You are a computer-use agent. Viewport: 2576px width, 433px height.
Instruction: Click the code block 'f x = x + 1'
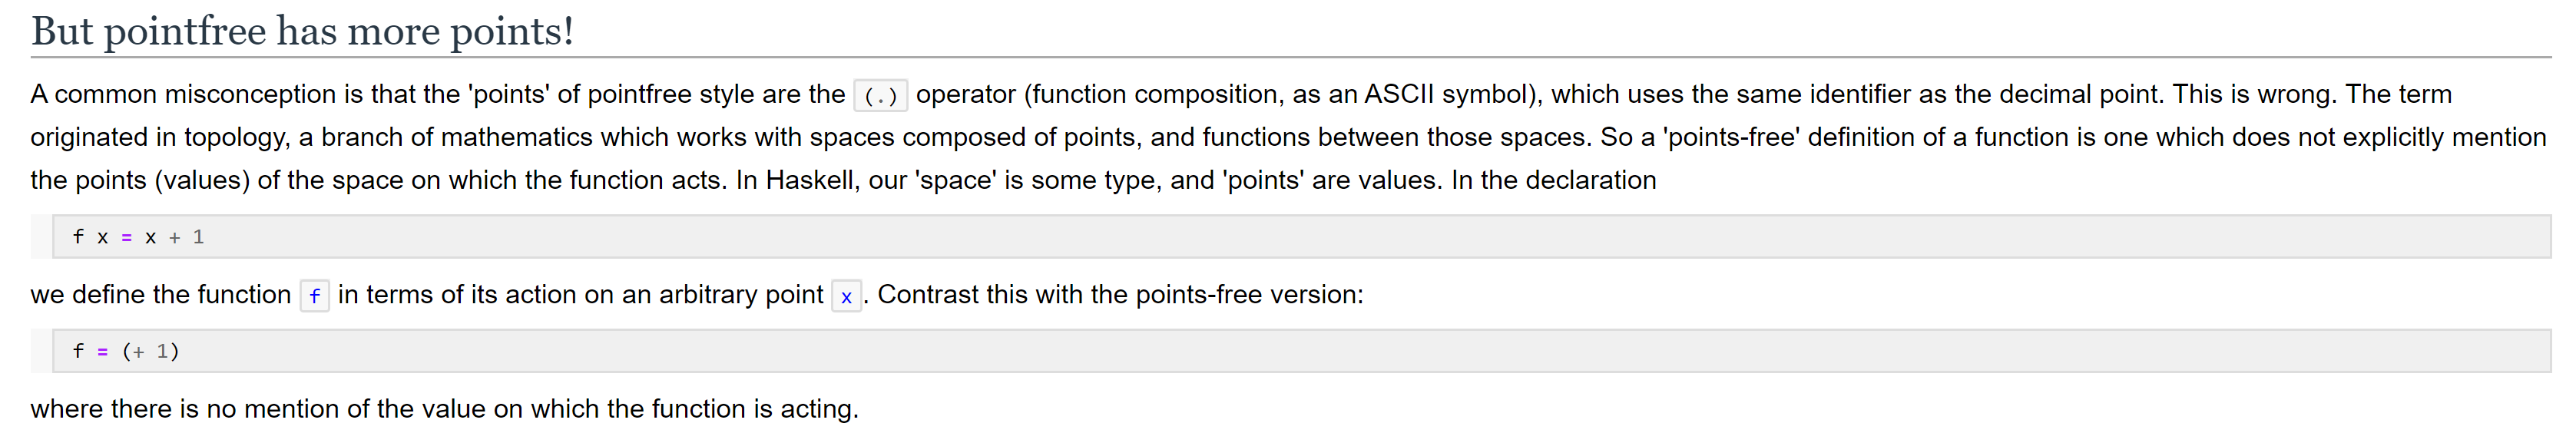coord(1301,237)
